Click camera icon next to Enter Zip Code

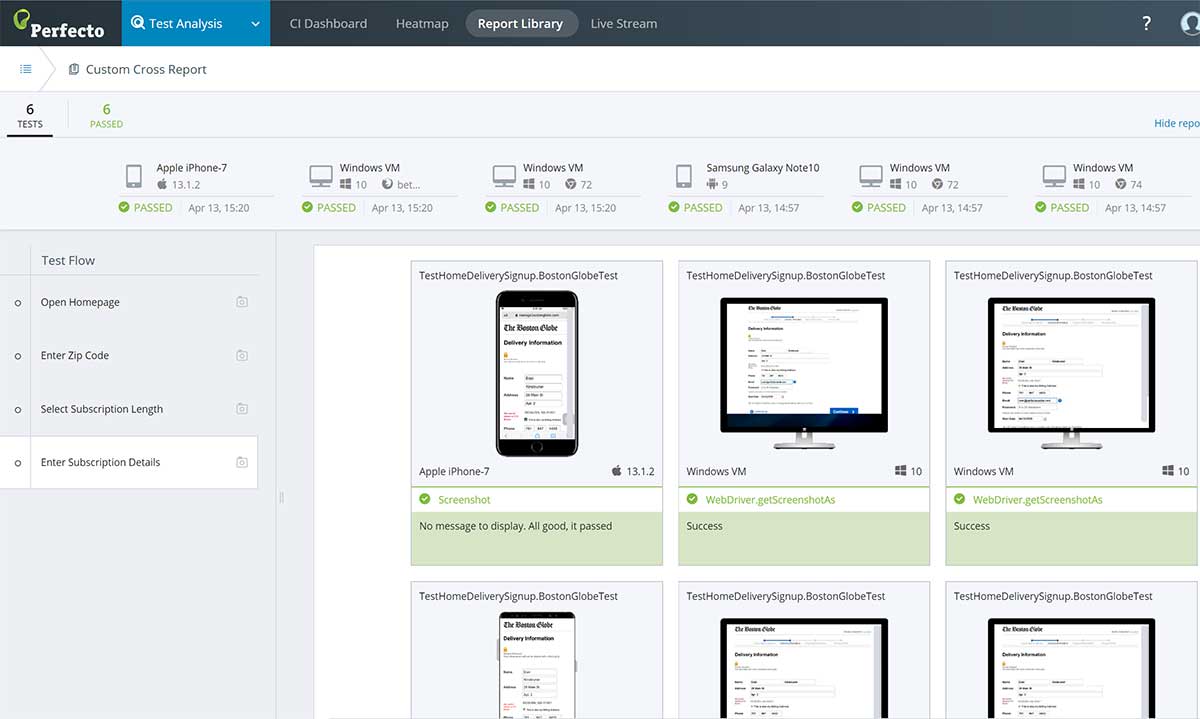tap(241, 355)
